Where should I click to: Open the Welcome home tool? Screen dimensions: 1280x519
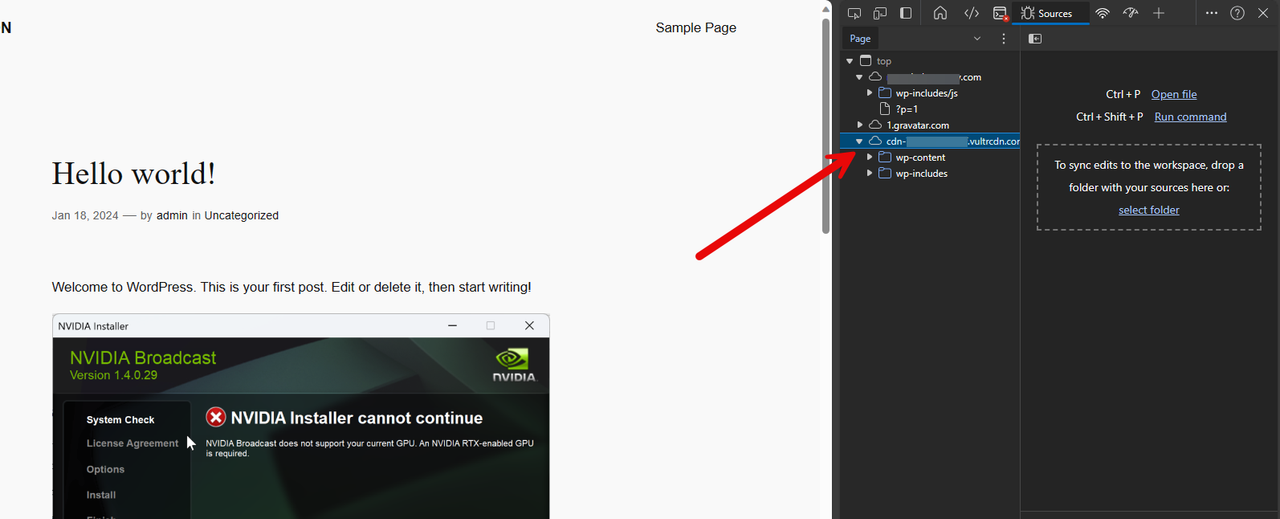click(940, 13)
